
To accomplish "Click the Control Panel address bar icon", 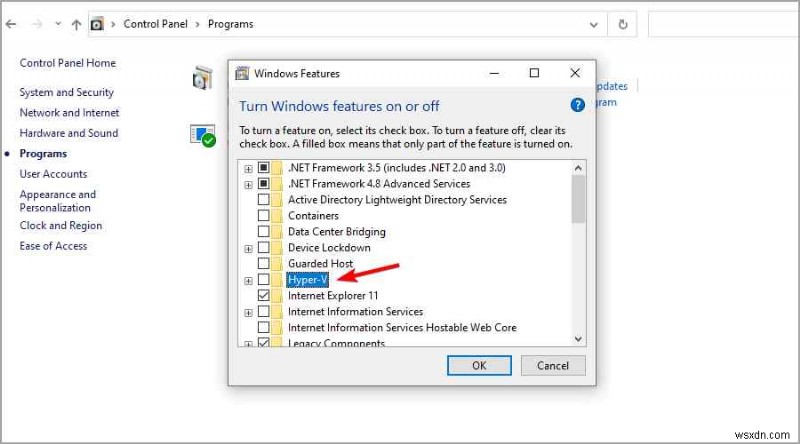I will click(x=97, y=24).
